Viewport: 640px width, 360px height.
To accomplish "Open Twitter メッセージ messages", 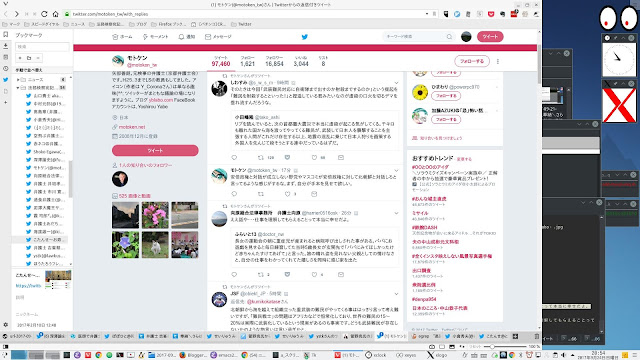I will pos(218,37).
